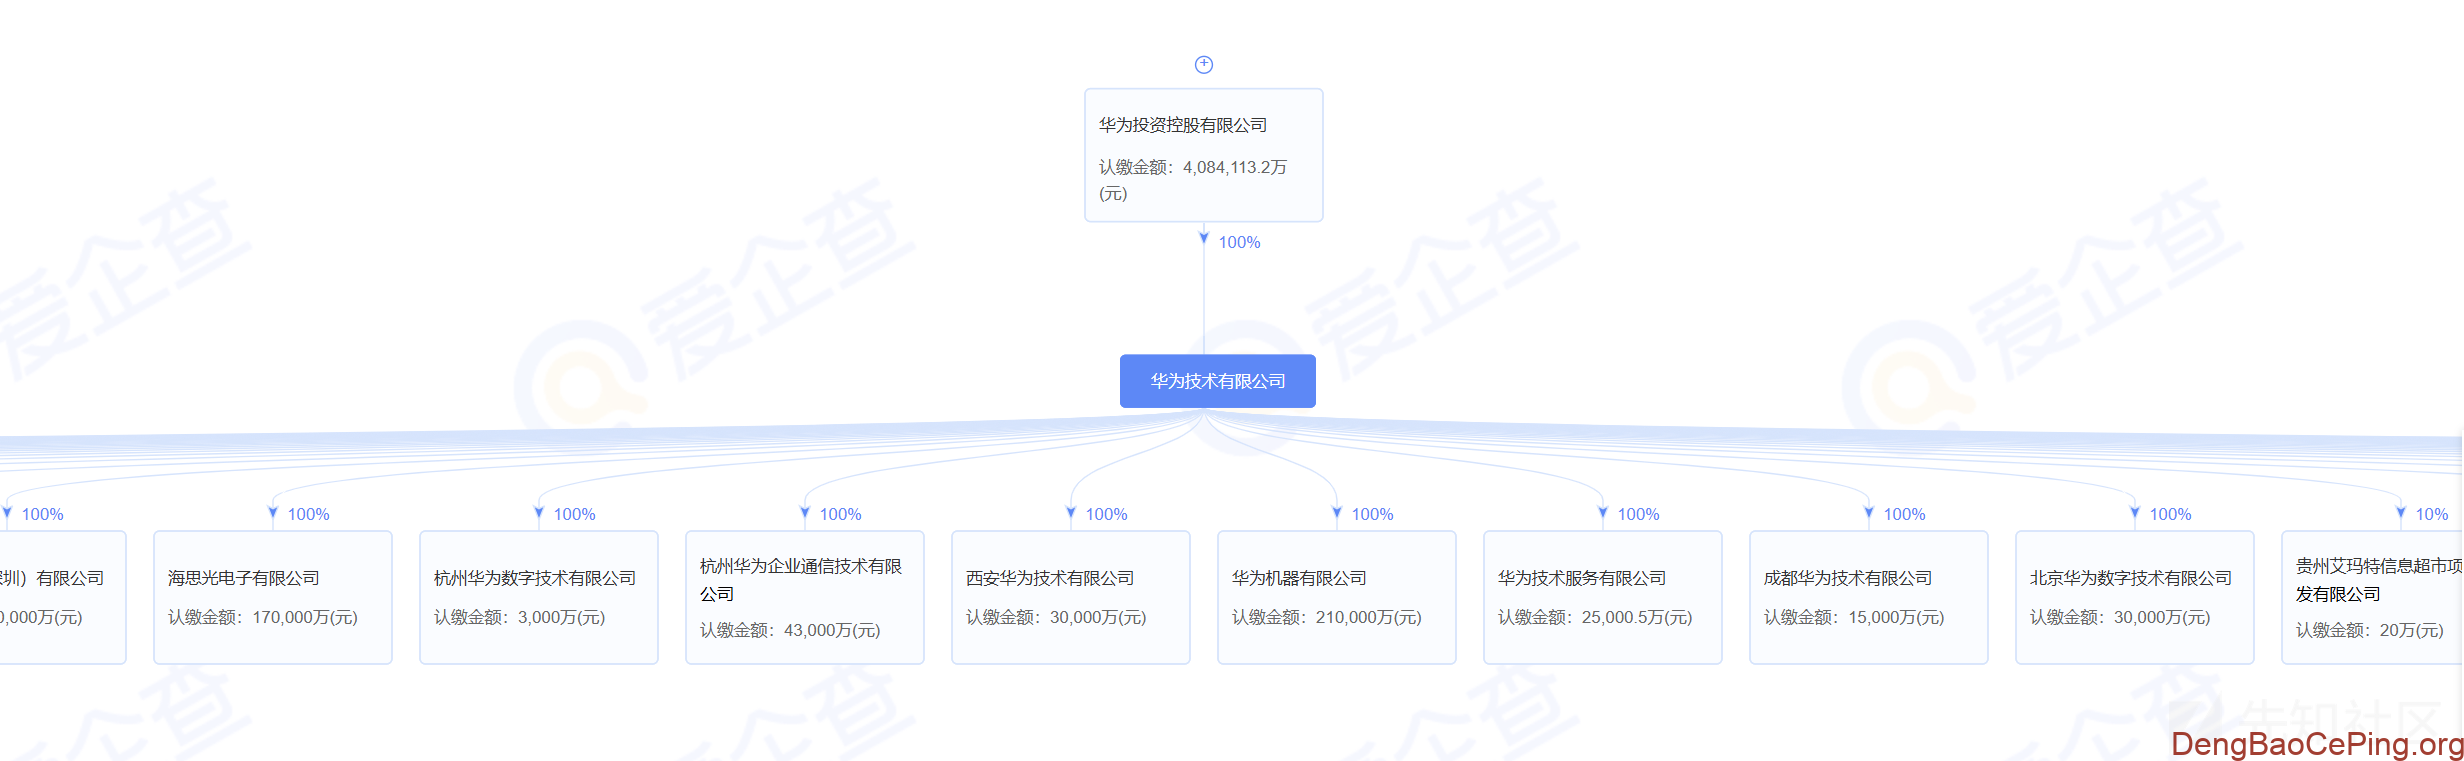
Task: Click the 贵州艾玛特信息超市 company name
Action: click(x=2379, y=580)
